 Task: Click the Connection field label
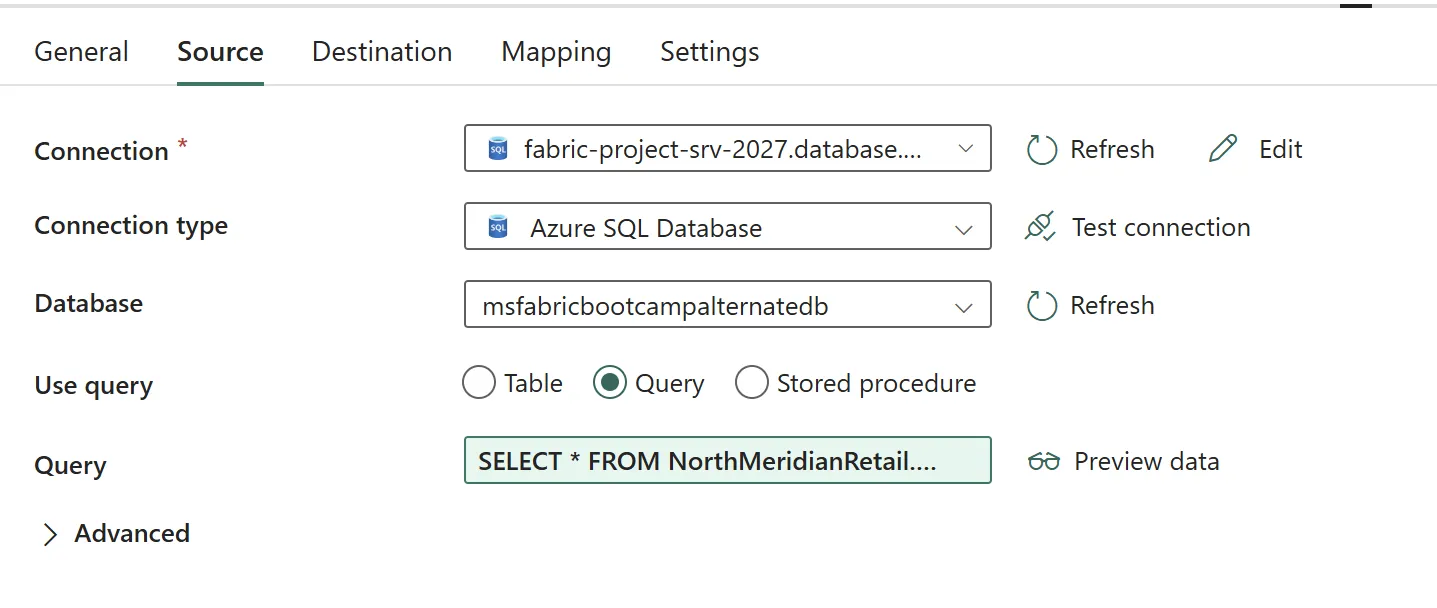pyautogui.click(x=101, y=151)
